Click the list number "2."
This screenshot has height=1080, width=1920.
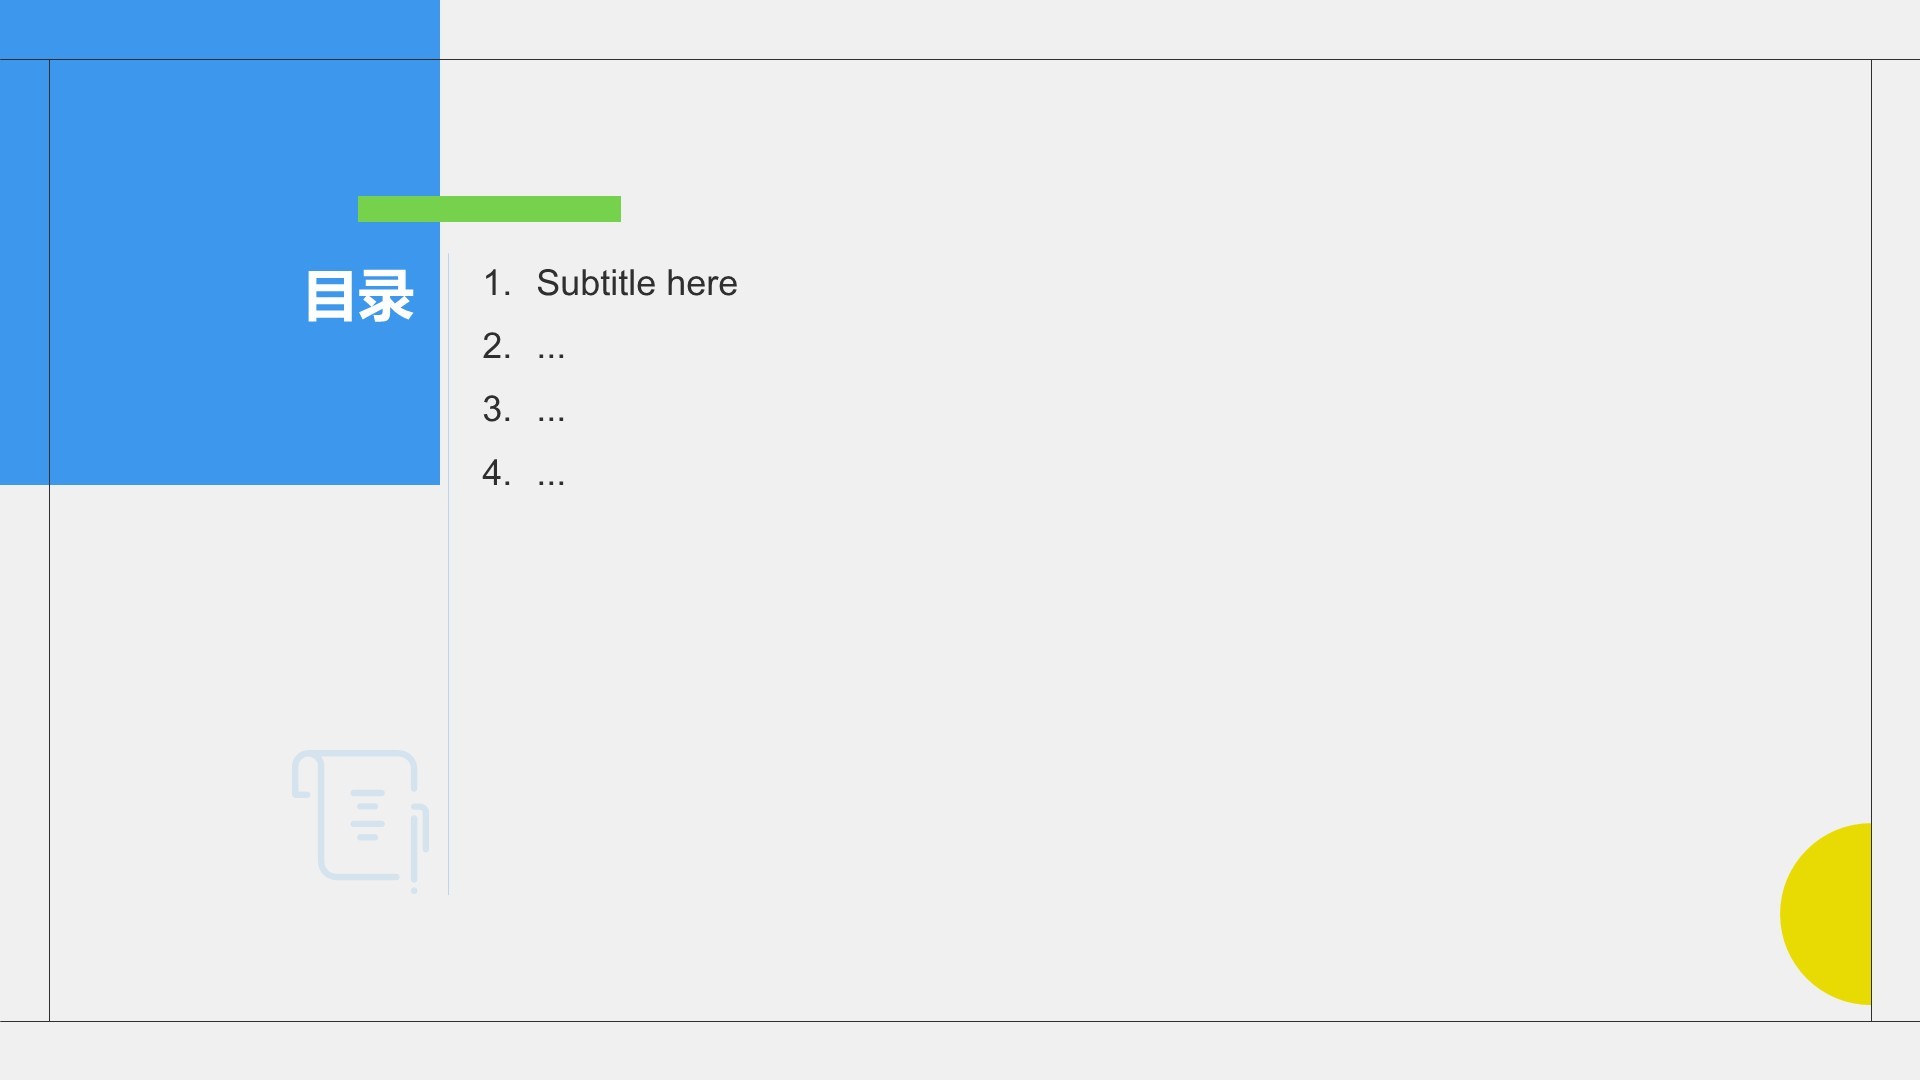[x=496, y=346]
